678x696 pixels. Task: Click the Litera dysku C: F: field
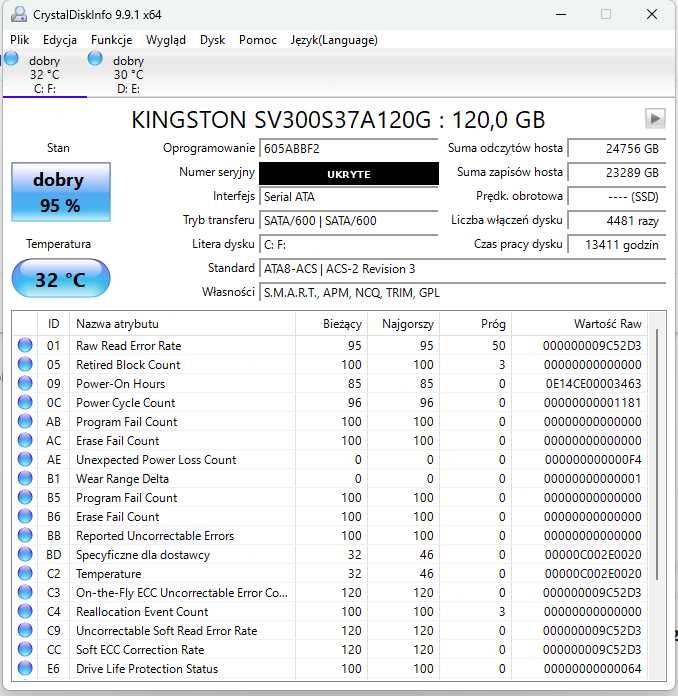(349, 244)
